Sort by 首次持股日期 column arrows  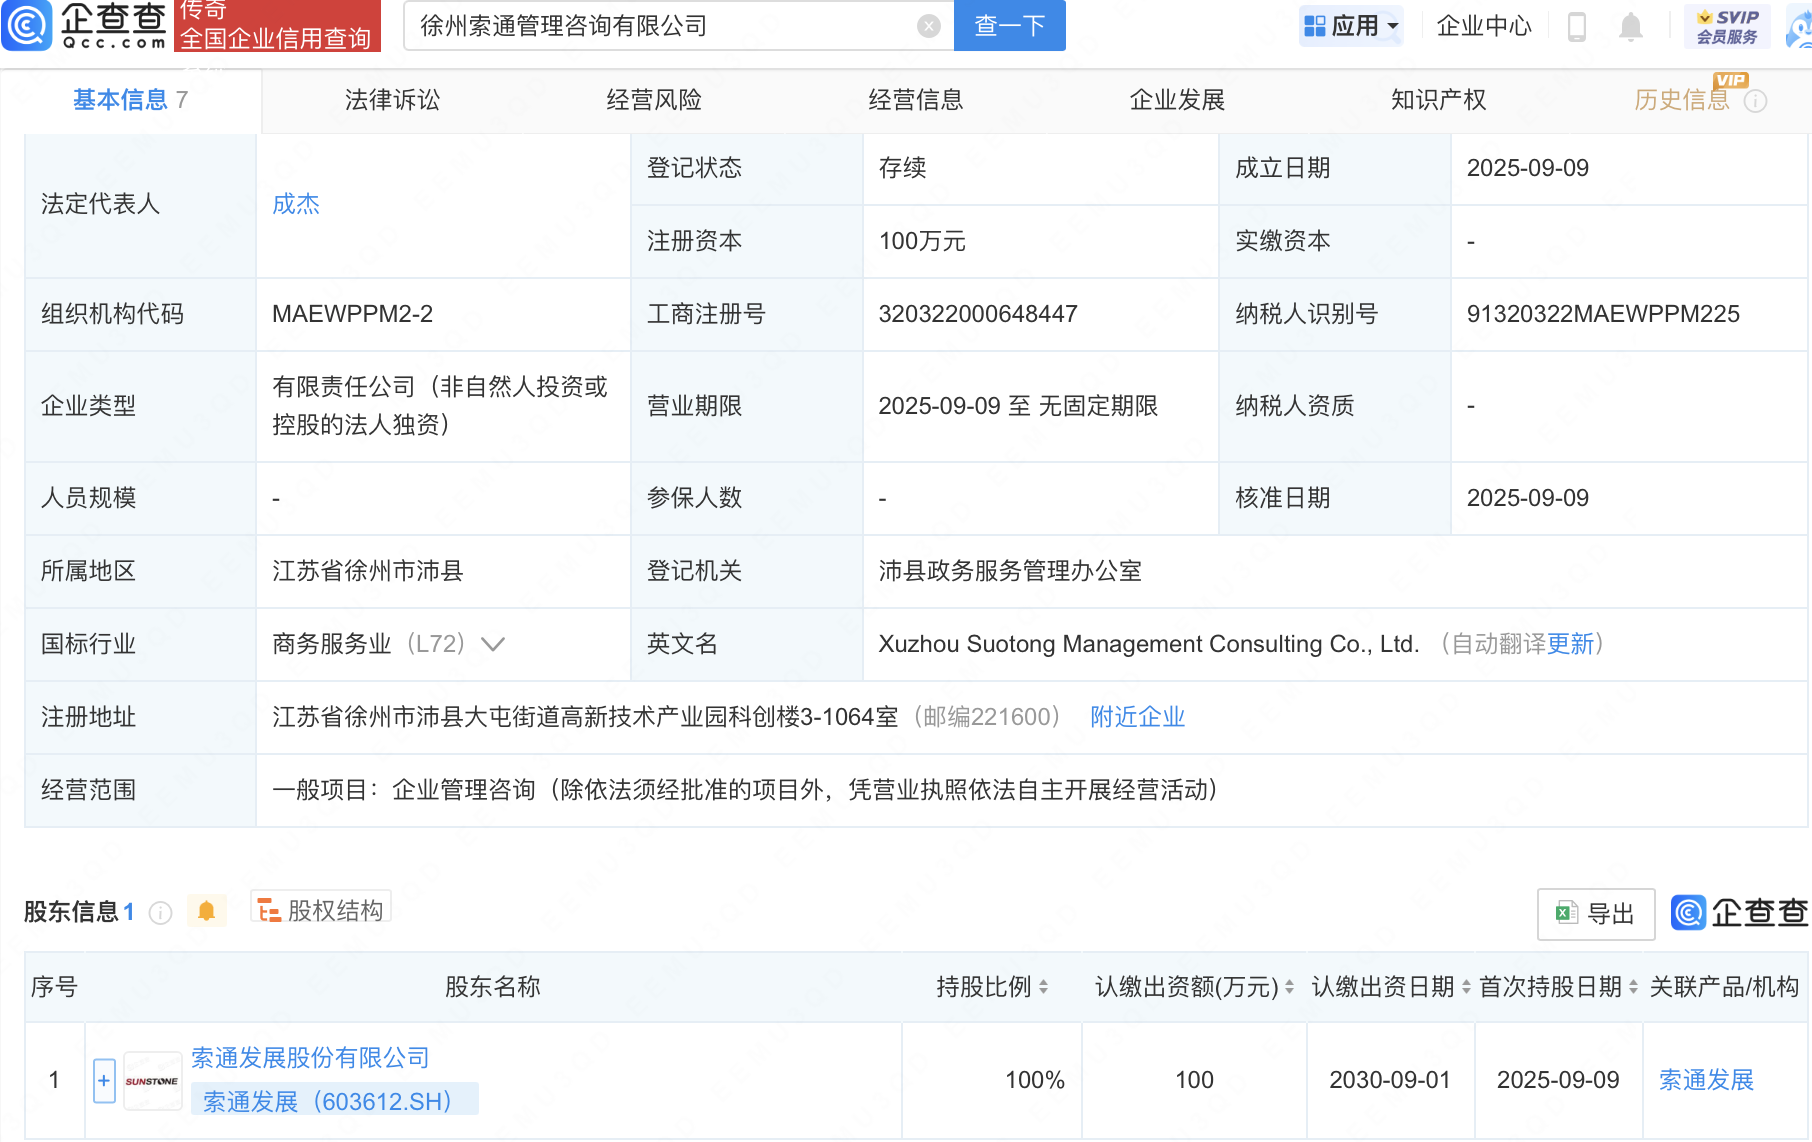(x=1634, y=987)
